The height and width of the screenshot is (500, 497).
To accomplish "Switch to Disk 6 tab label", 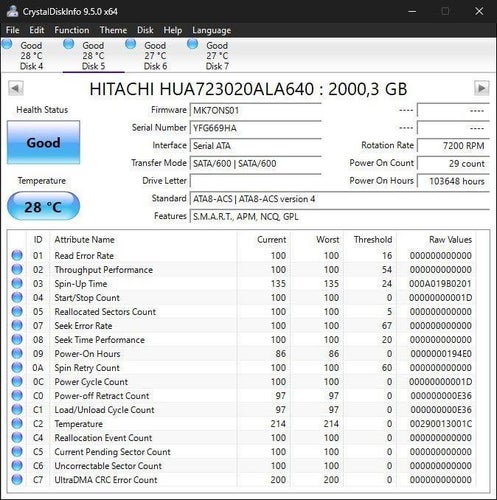I will click(x=155, y=66).
